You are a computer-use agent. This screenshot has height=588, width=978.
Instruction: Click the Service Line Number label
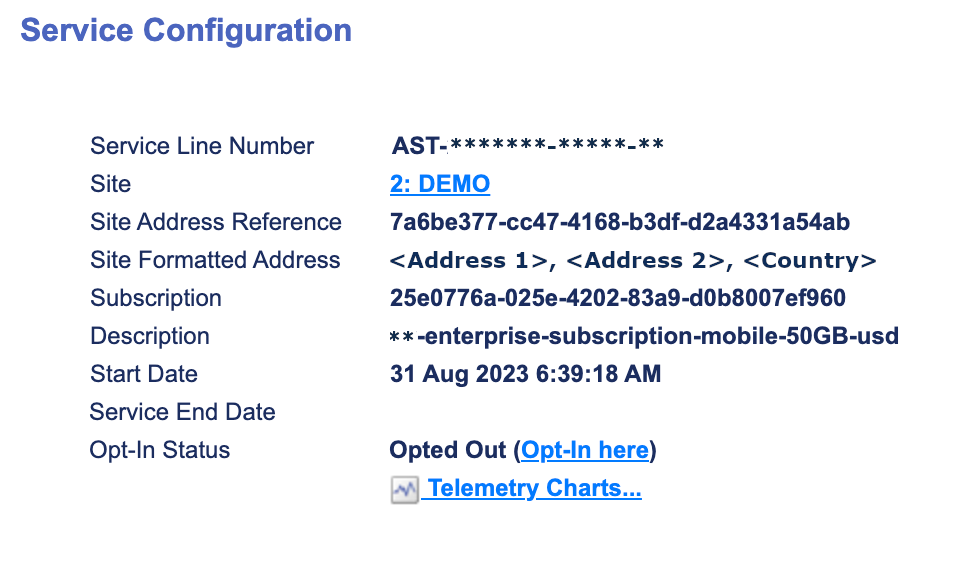coord(202,146)
